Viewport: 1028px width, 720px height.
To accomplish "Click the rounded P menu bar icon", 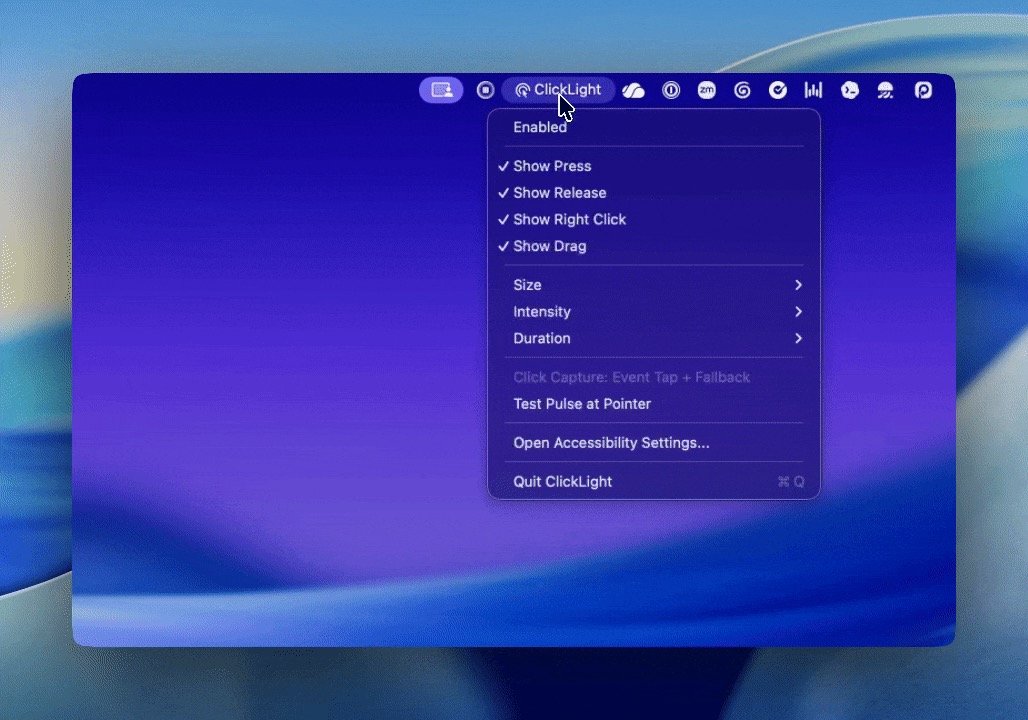I will click(x=923, y=90).
